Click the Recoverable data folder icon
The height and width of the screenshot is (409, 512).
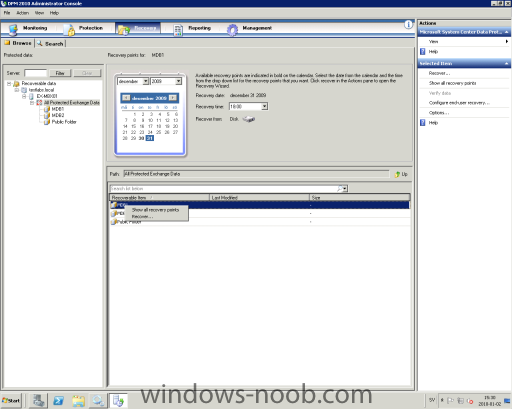pos(16,83)
